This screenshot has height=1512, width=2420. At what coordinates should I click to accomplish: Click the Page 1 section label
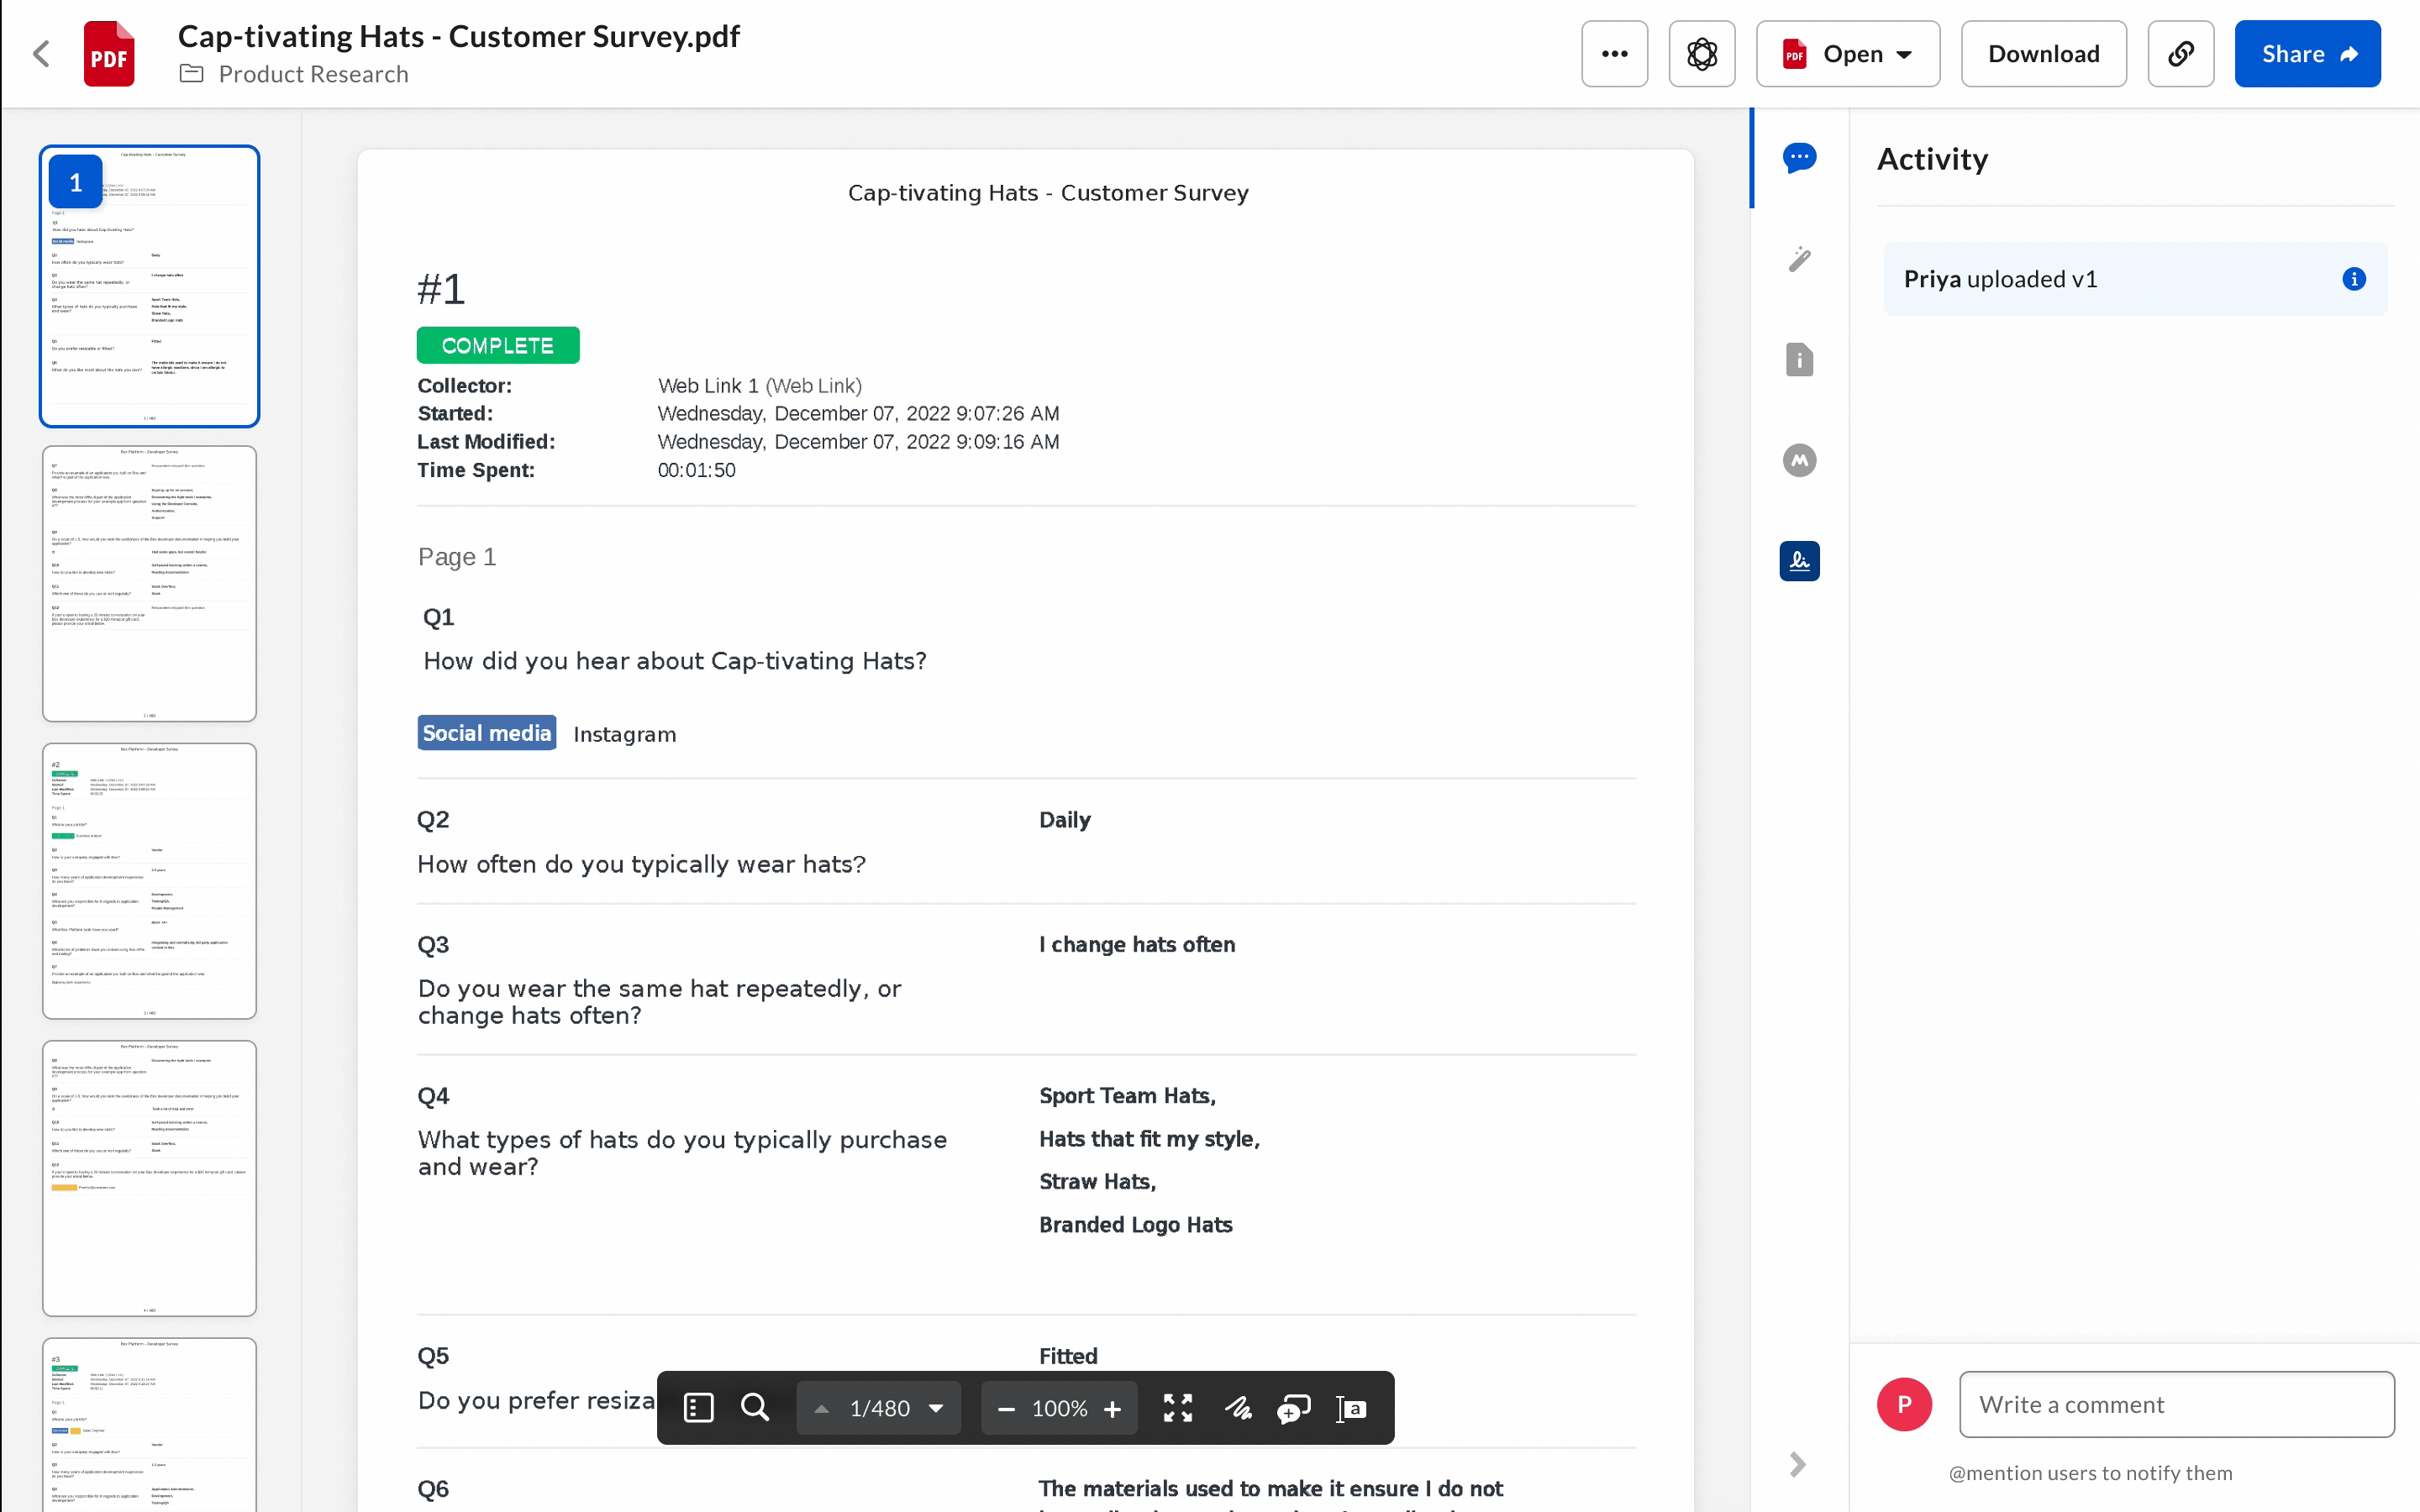[x=457, y=557]
